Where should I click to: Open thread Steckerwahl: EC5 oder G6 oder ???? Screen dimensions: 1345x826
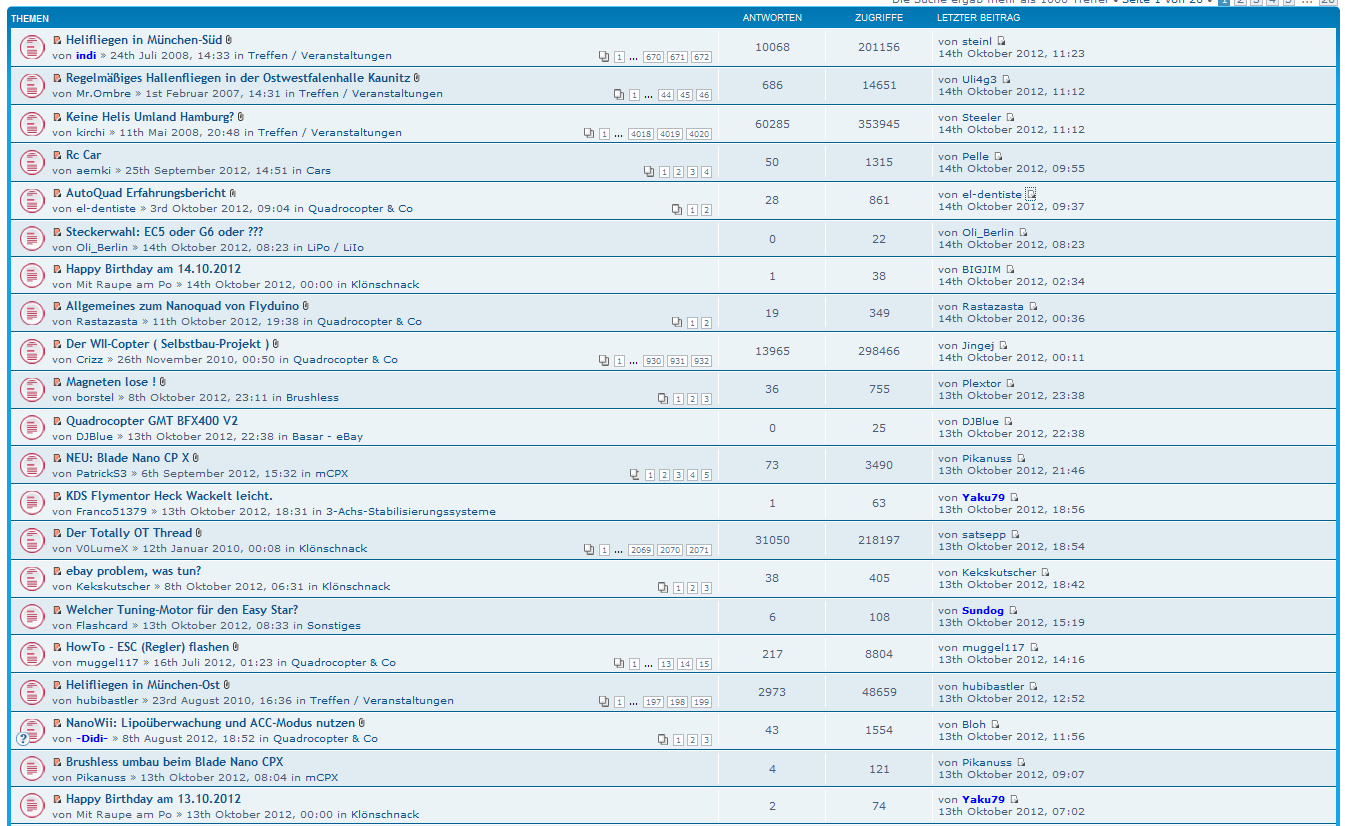[165, 231]
